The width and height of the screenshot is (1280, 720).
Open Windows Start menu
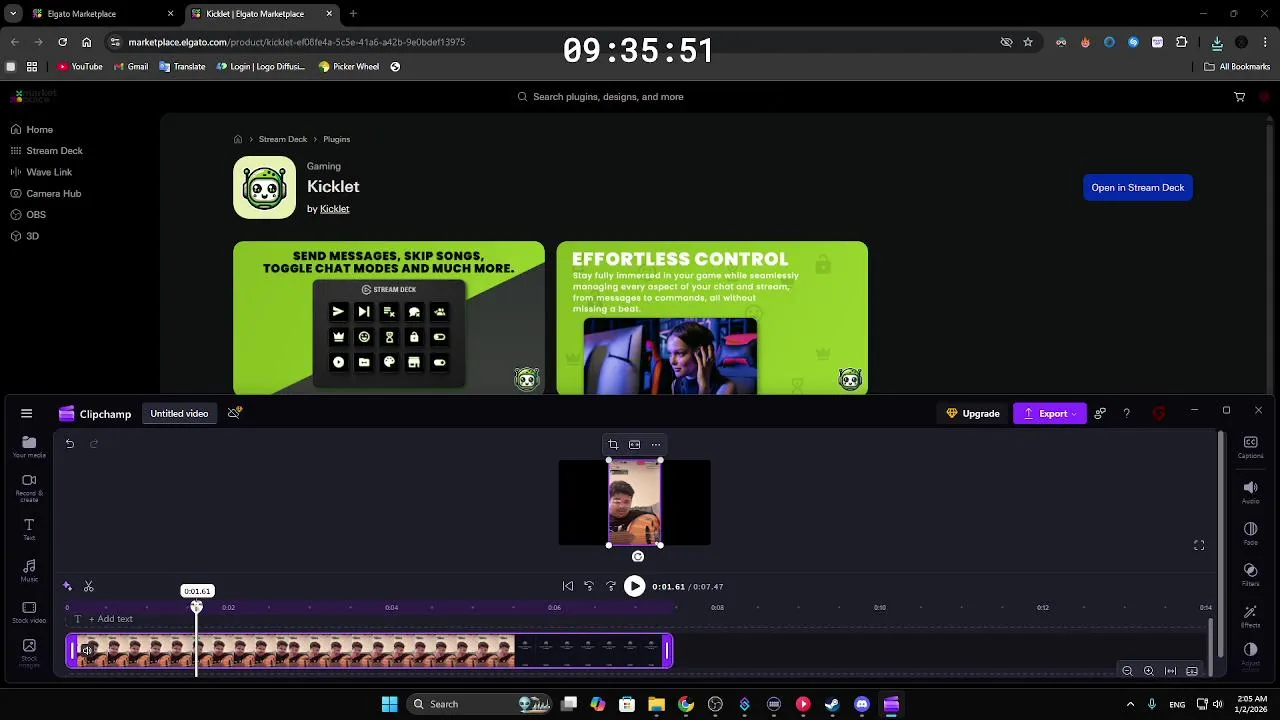389,704
